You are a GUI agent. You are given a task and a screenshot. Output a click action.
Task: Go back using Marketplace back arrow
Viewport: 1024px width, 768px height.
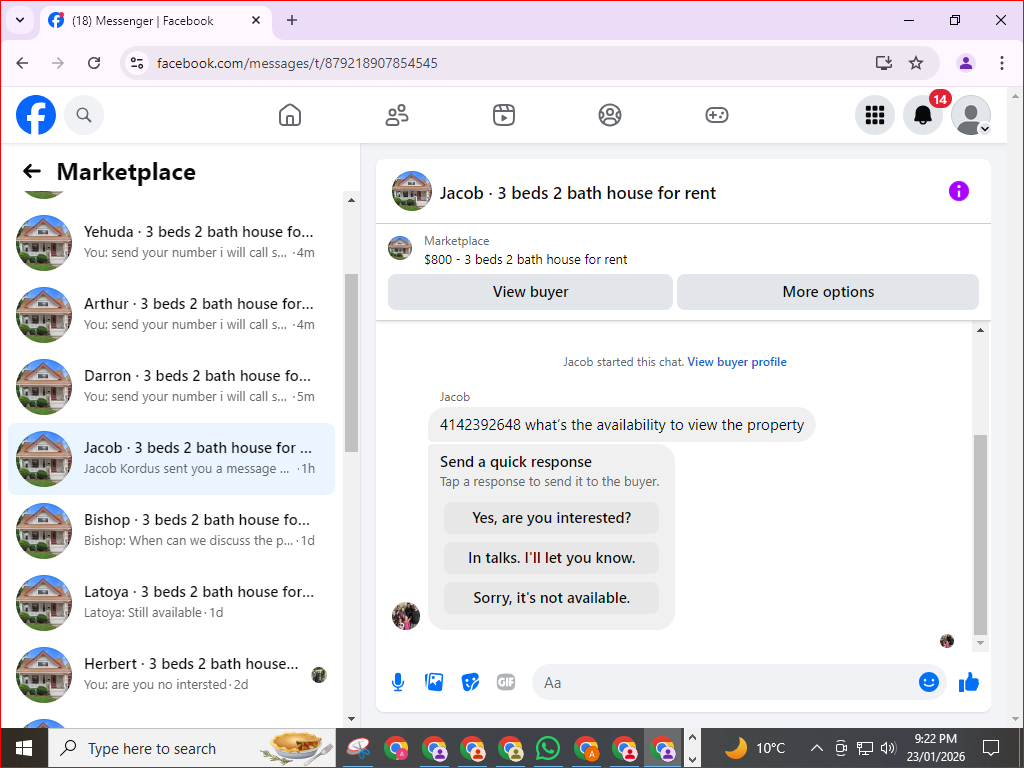click(32, 171)
